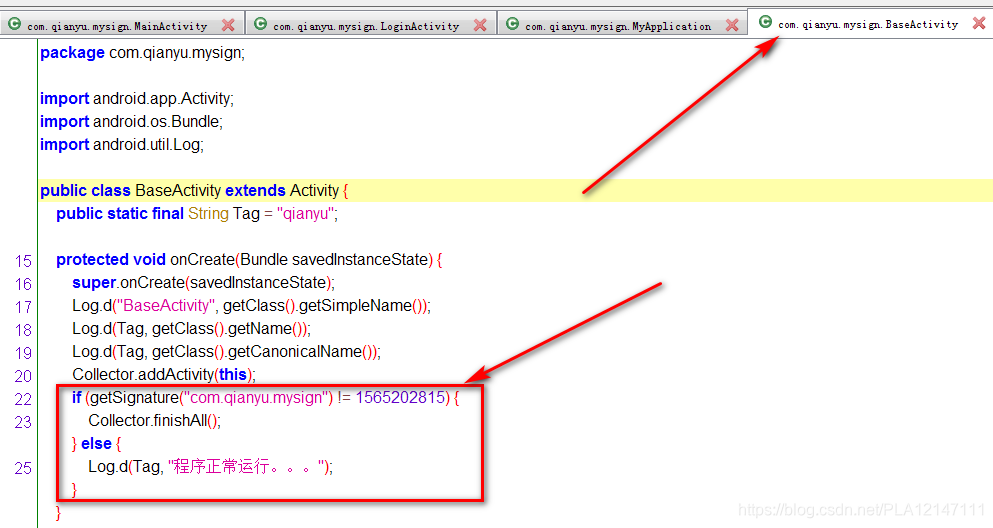Close the BaseActivity tab
993x528 pixels.
point(979,23)
